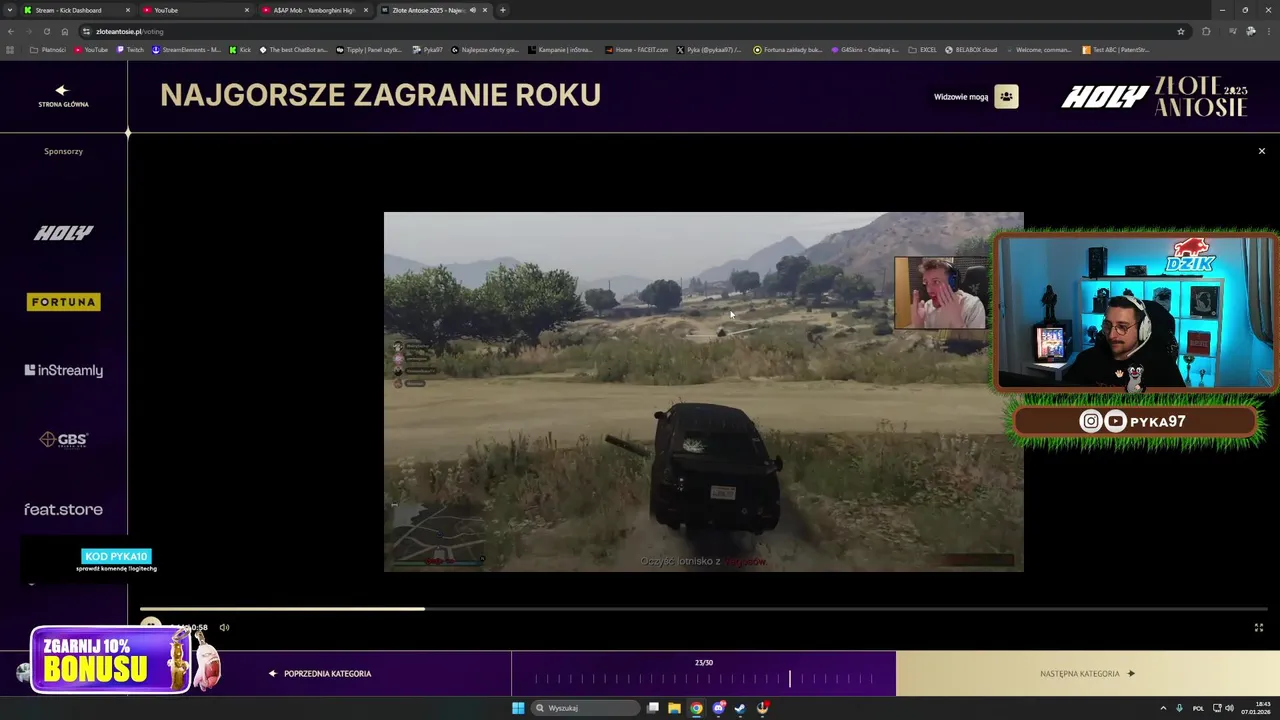Open the GBS sponsor logo
Screen dimensions: 1280x720
click(63, 440)
